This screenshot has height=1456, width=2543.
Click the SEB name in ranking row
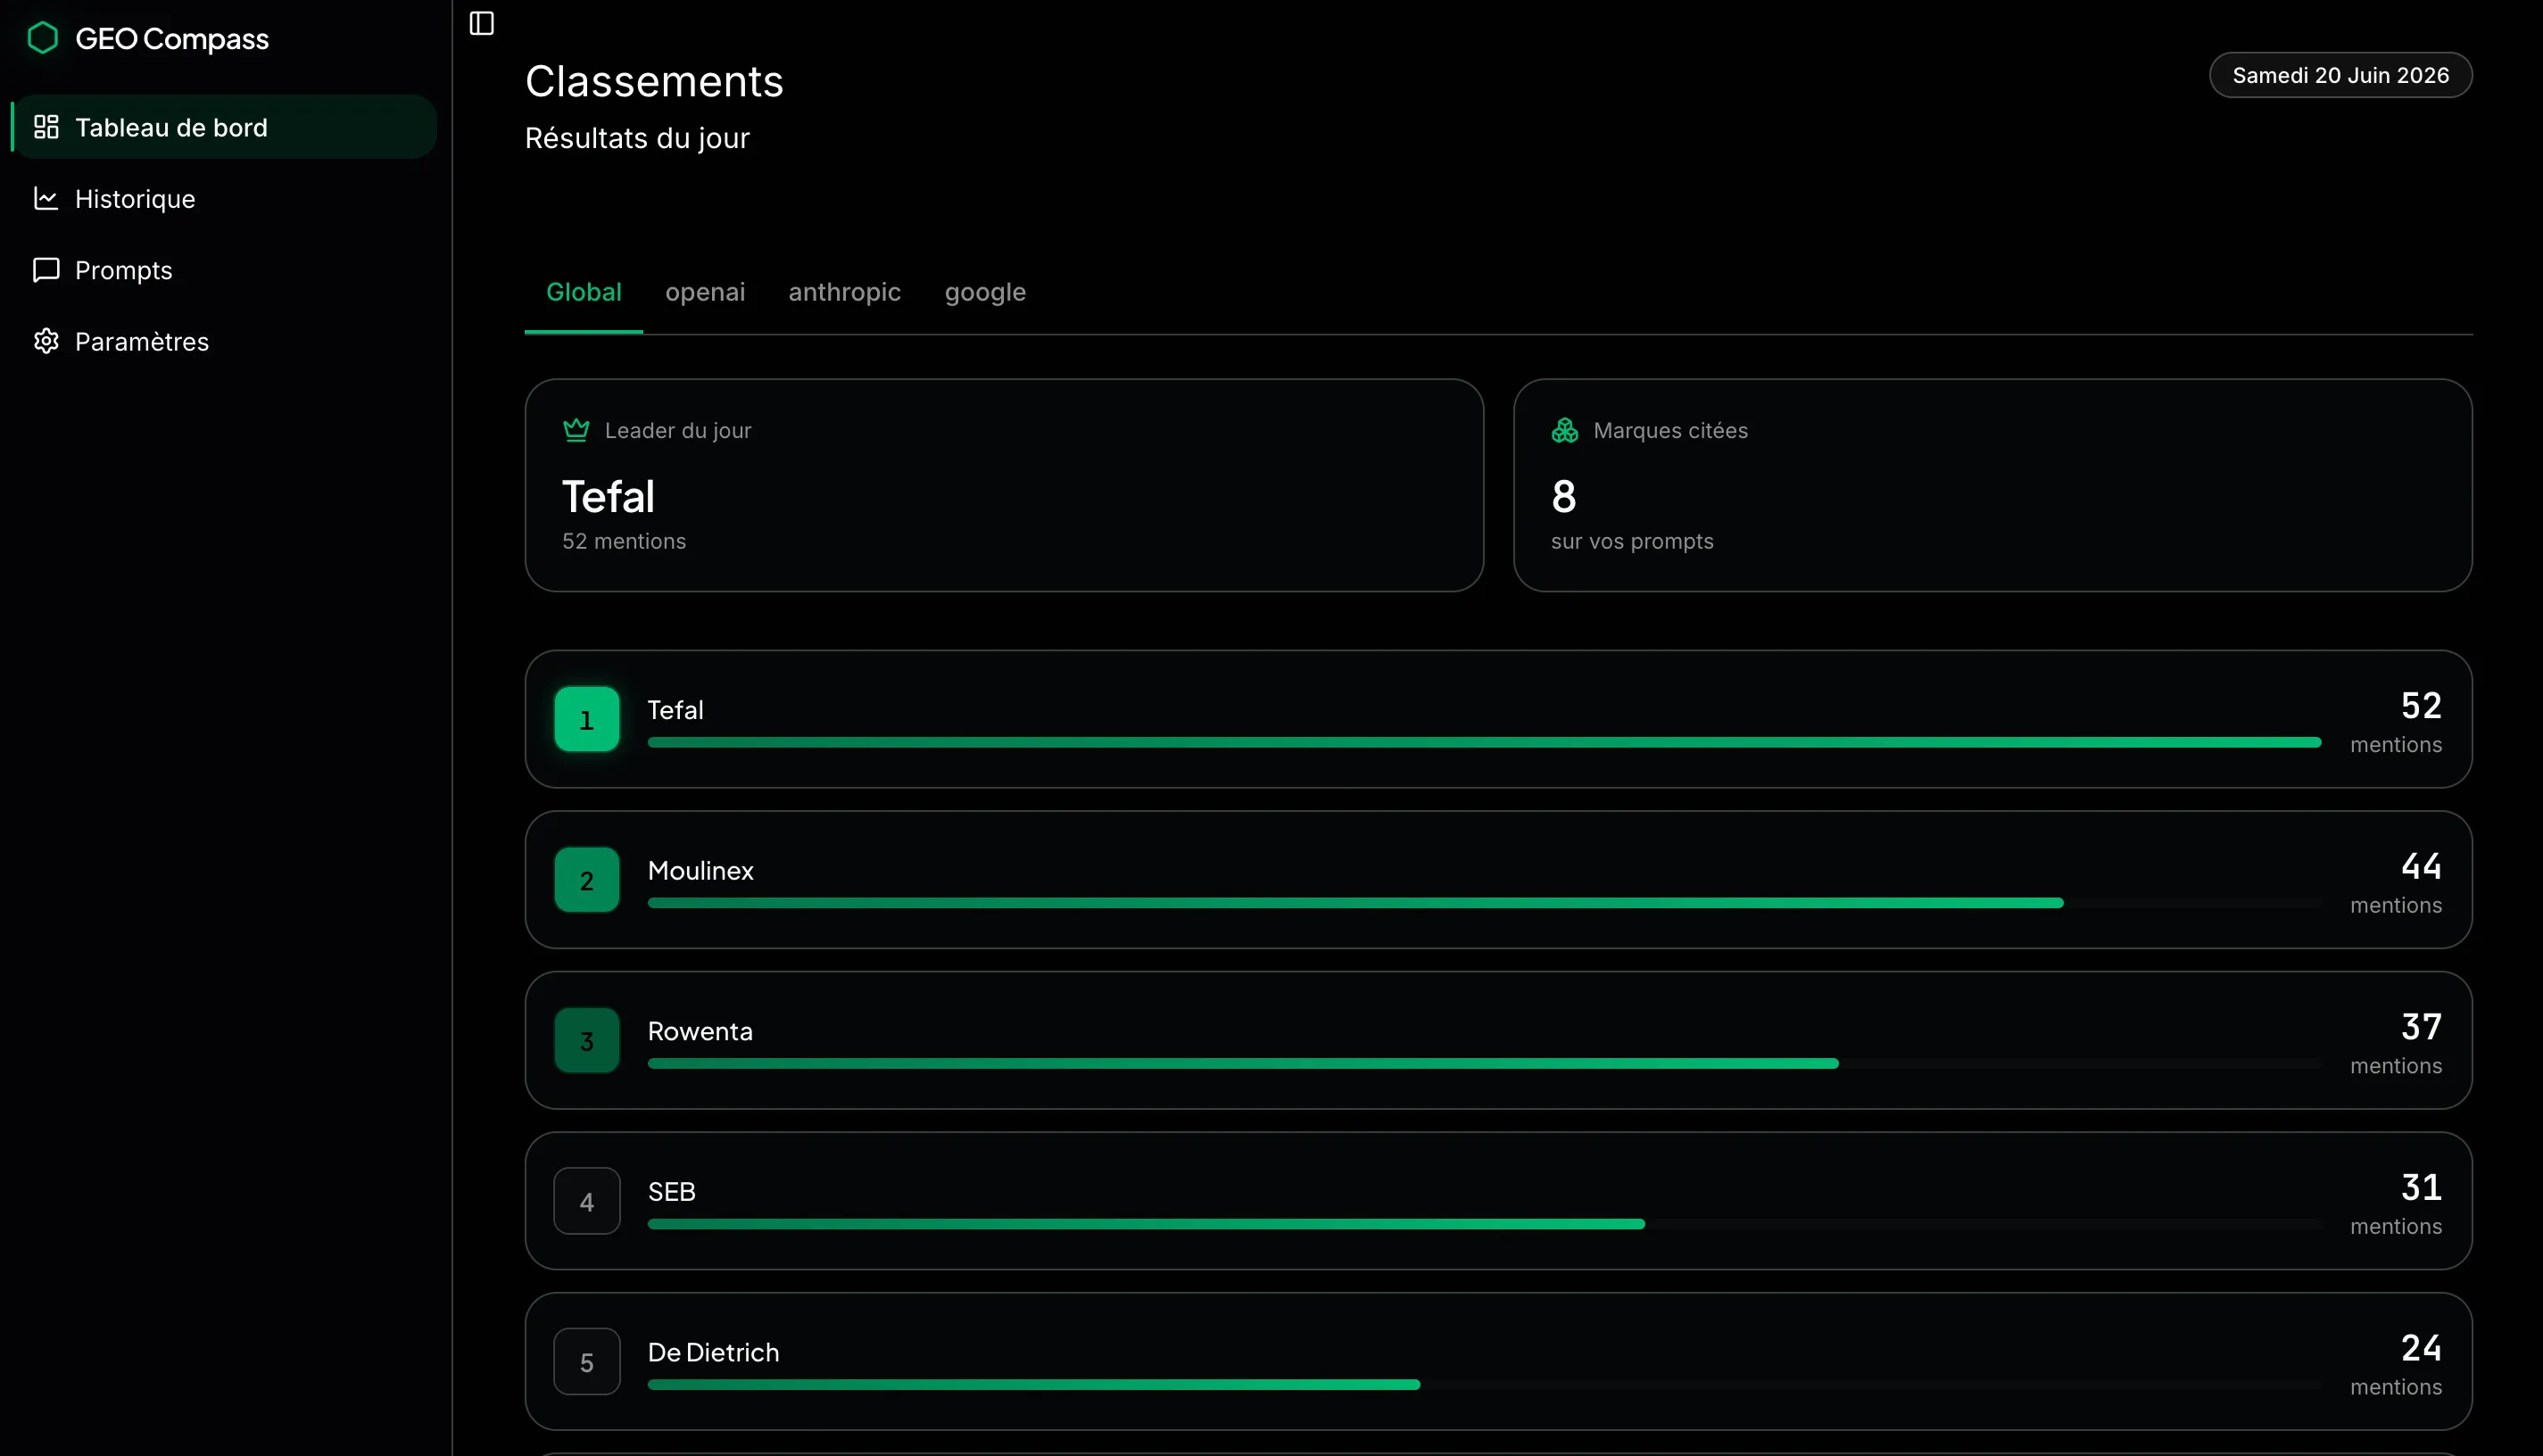coord(671,1192)
